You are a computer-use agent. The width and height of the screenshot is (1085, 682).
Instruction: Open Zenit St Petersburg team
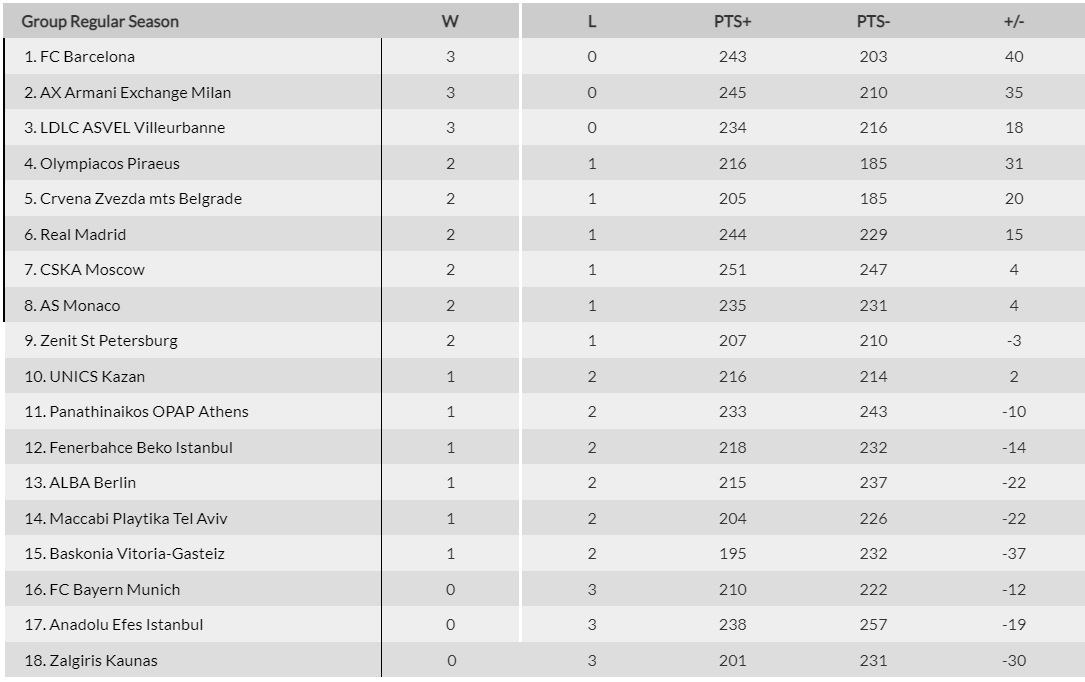click(x=108, y=341)
